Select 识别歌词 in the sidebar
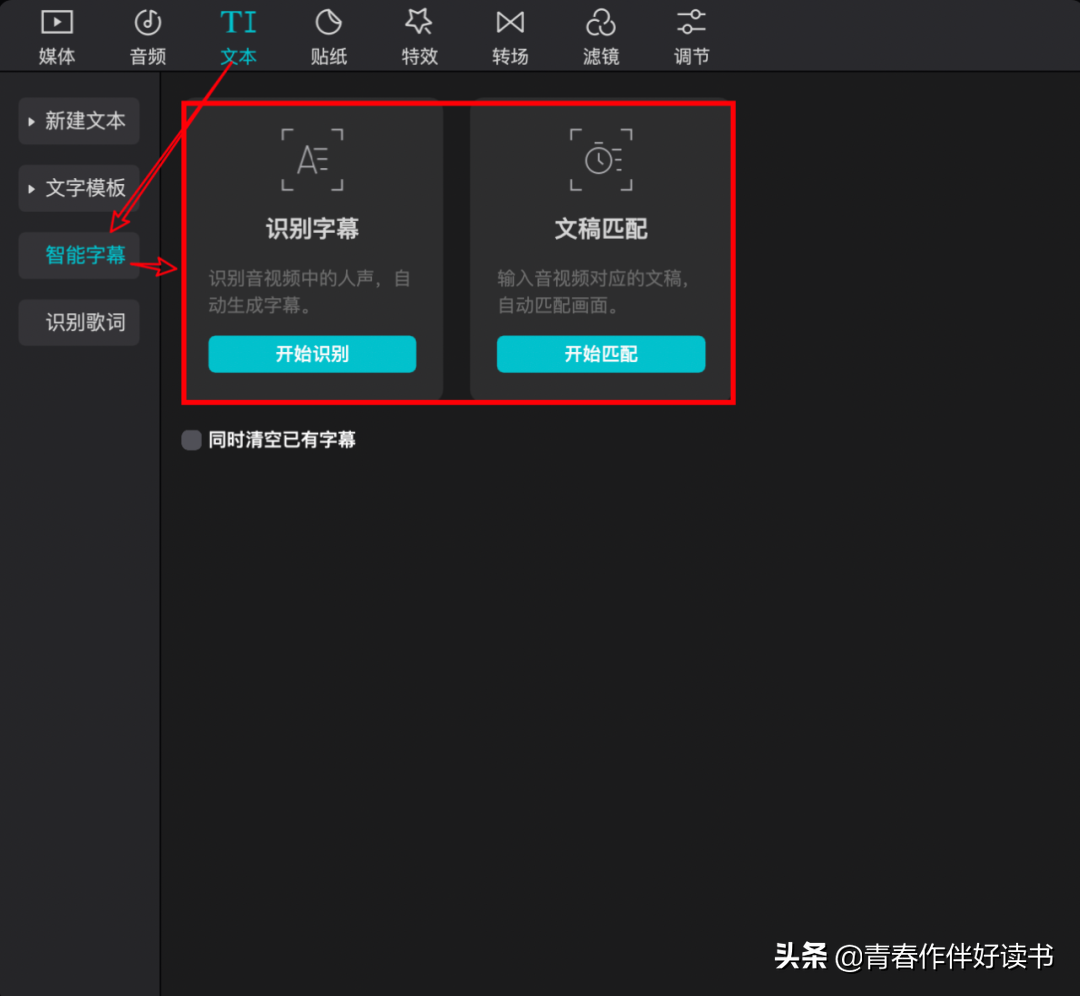Screen dimensions: 1080x996 pyautogui.click(x=78, y=322)
